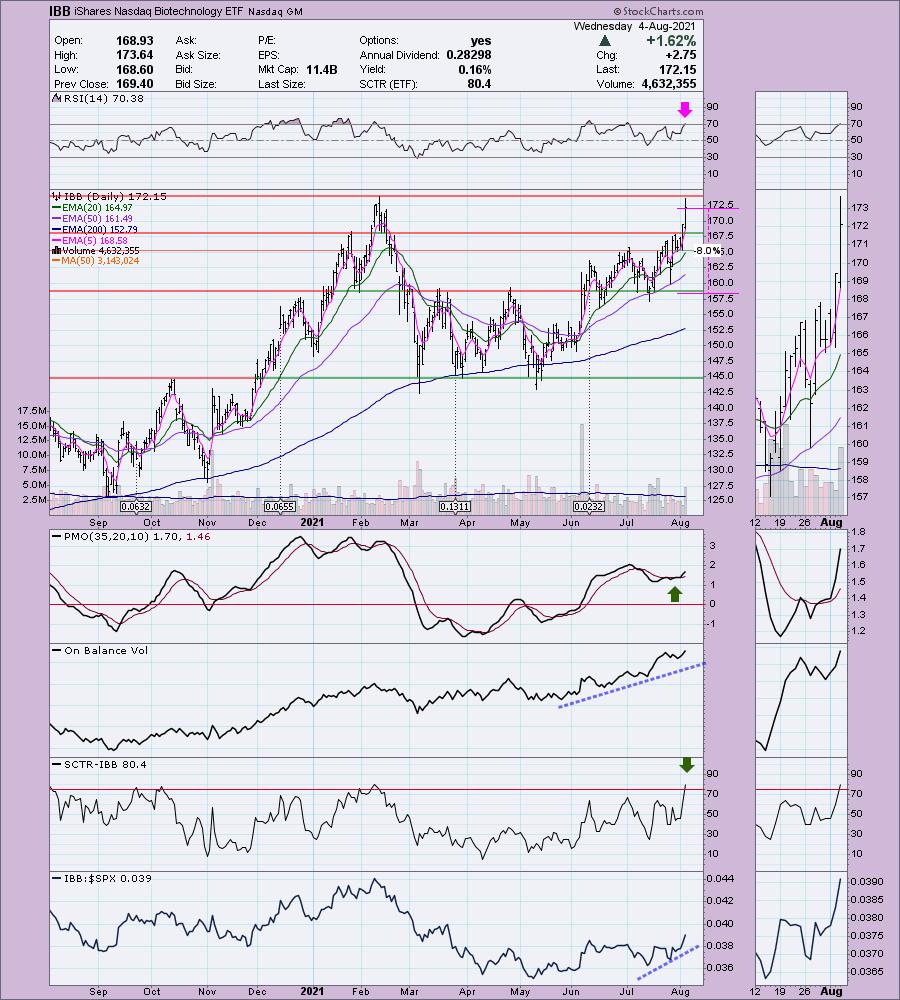
Task: Click the EMA(5) 168.58 legend entry
Action: click(x=94, y=240)
